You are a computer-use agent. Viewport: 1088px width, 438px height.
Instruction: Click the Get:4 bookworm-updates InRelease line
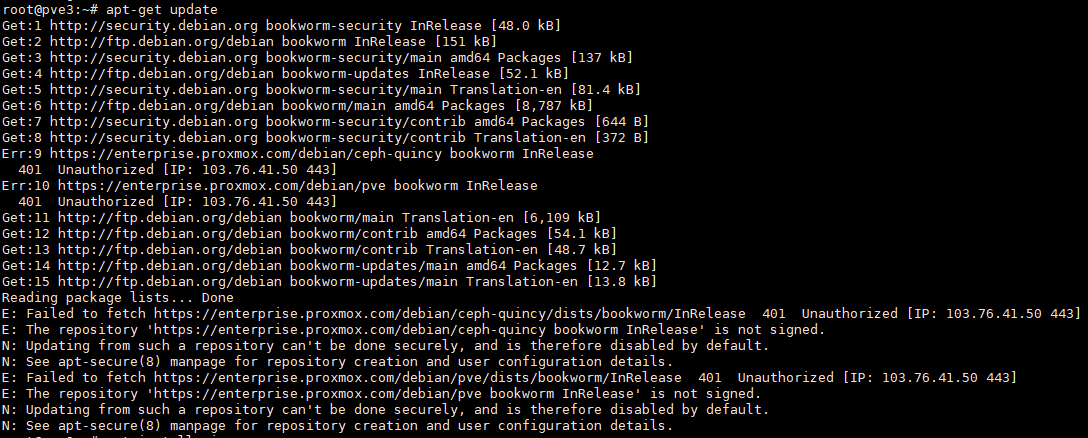tap(285, 74)
